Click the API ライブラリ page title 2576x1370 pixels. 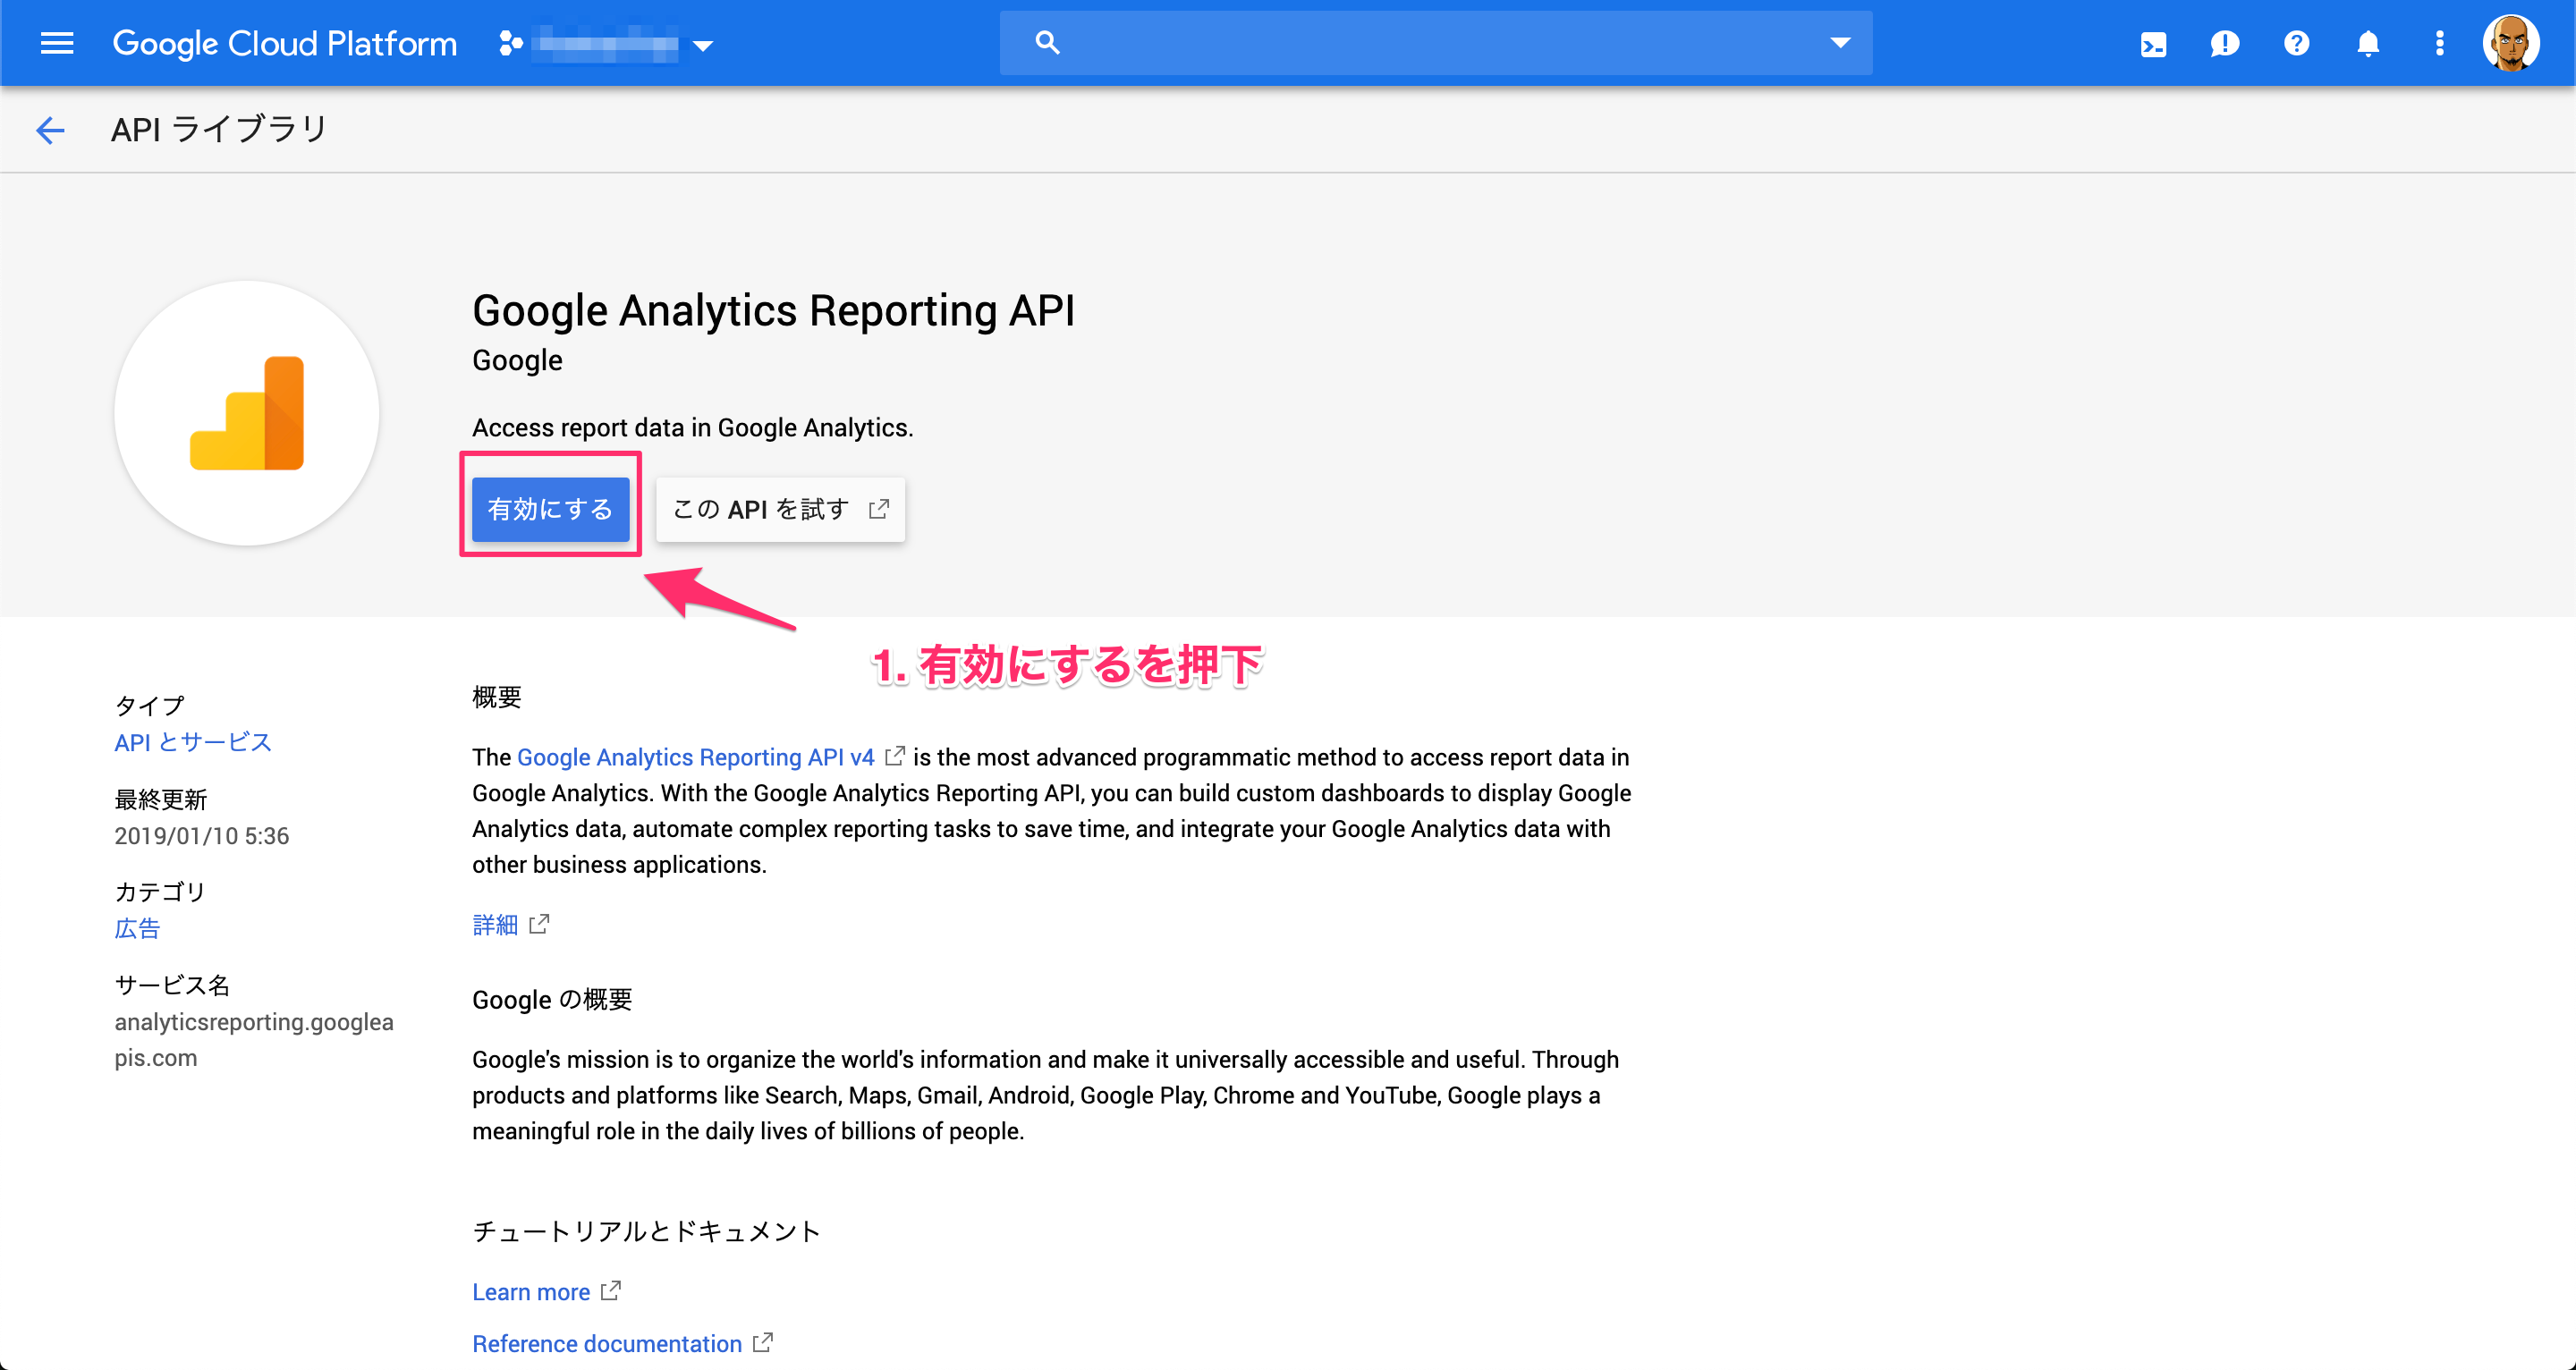click(219, 129)
